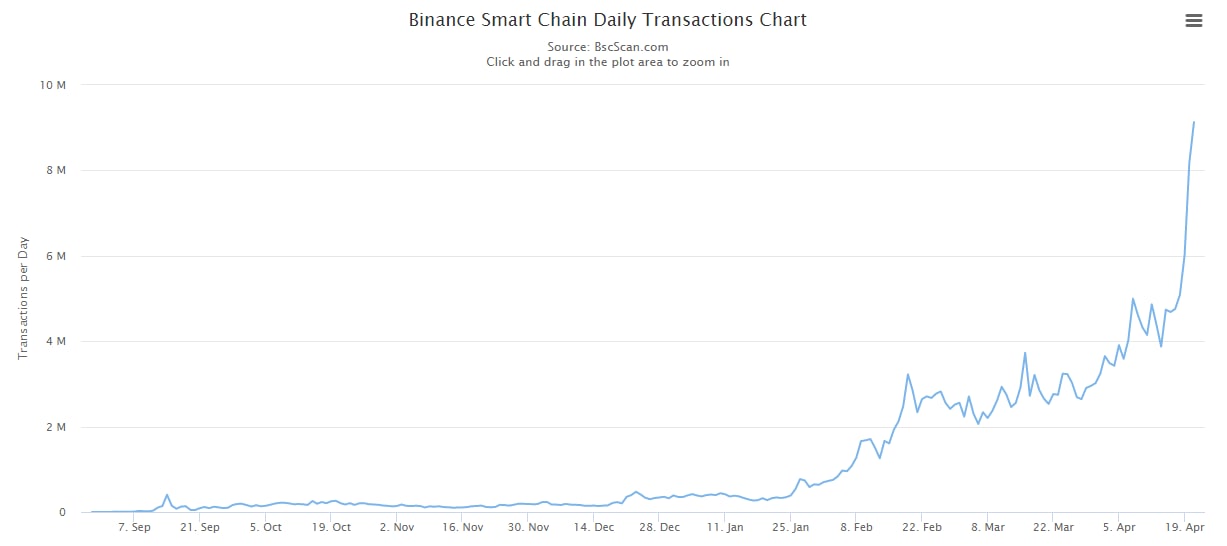1227x546 pixels.
Task: Click the "19. Apr" date label
Action: (1185, 528)
